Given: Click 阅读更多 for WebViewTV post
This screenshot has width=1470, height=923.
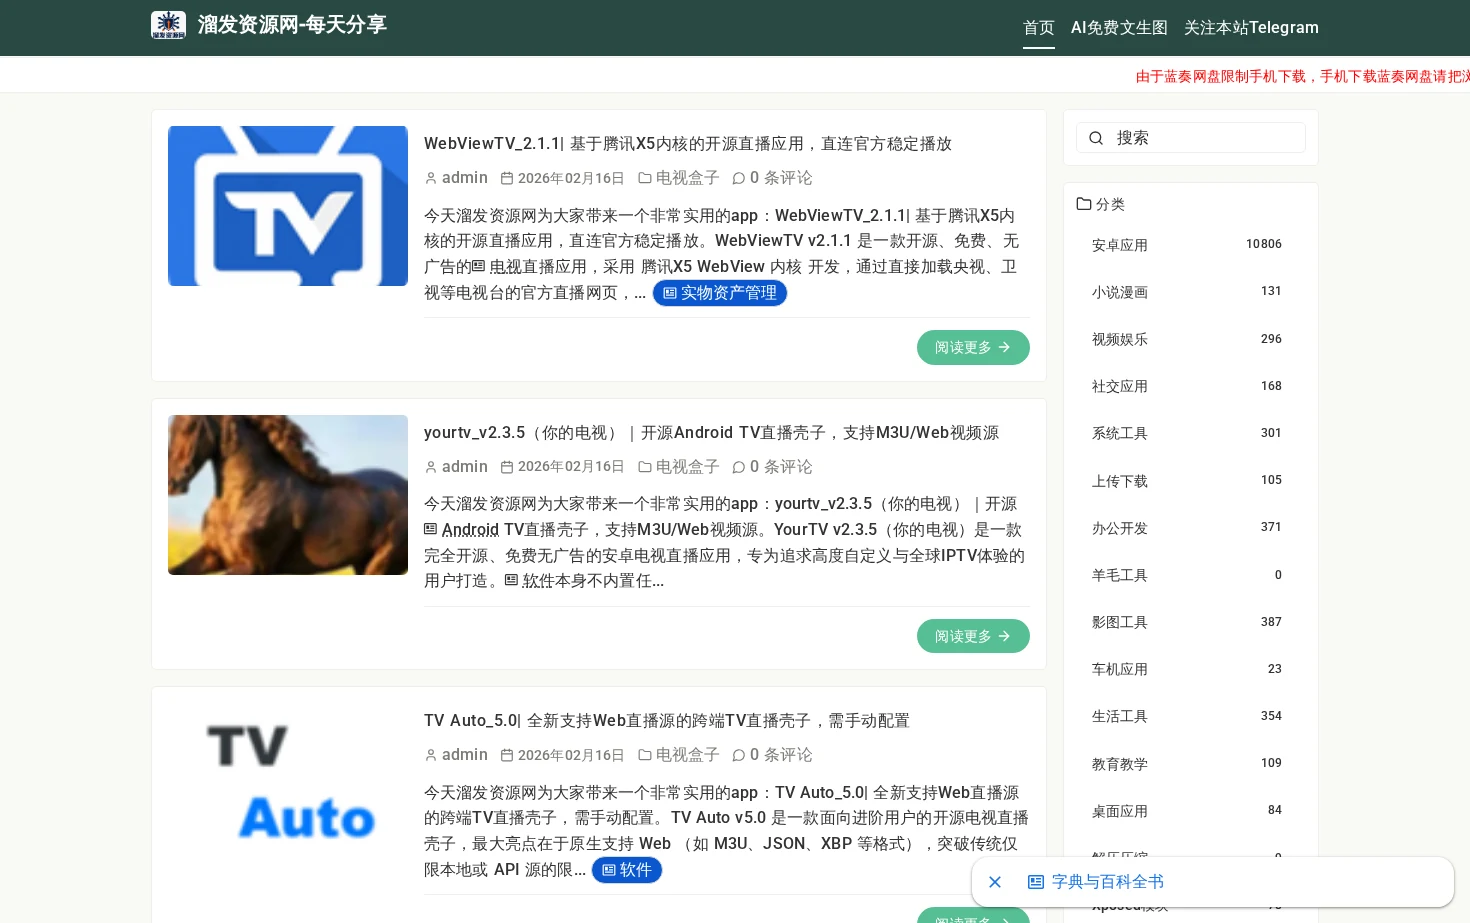Looking at the screenshot, I should 973,347.
